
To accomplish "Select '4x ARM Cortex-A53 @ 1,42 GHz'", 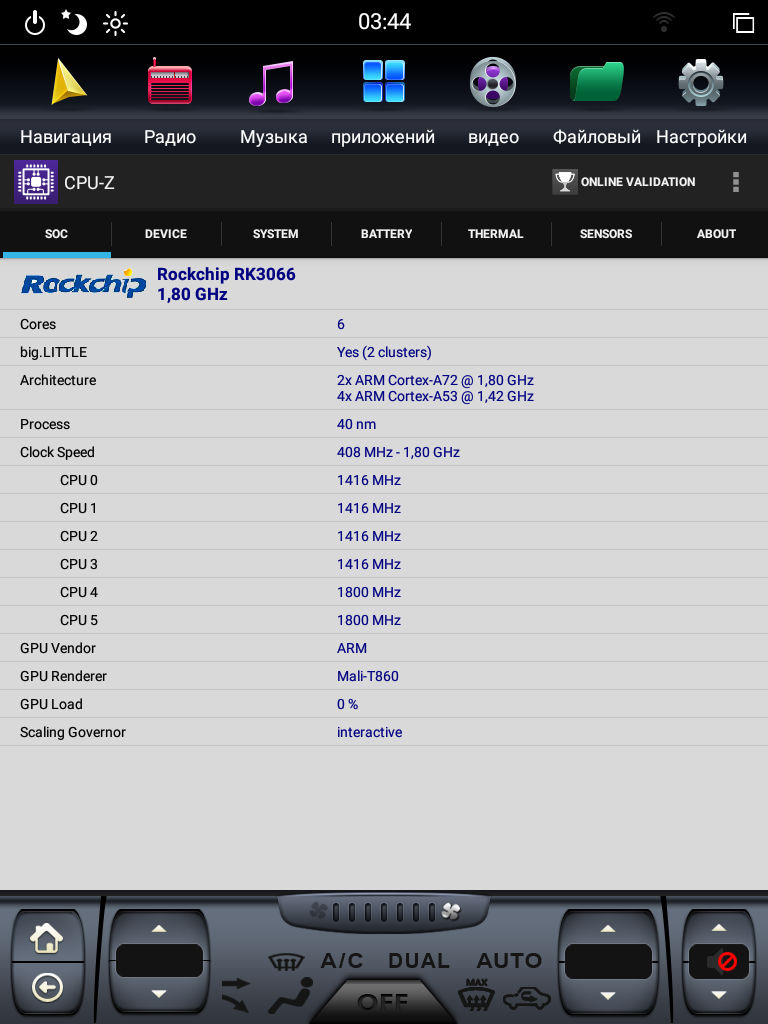I will tap(435, 396).
